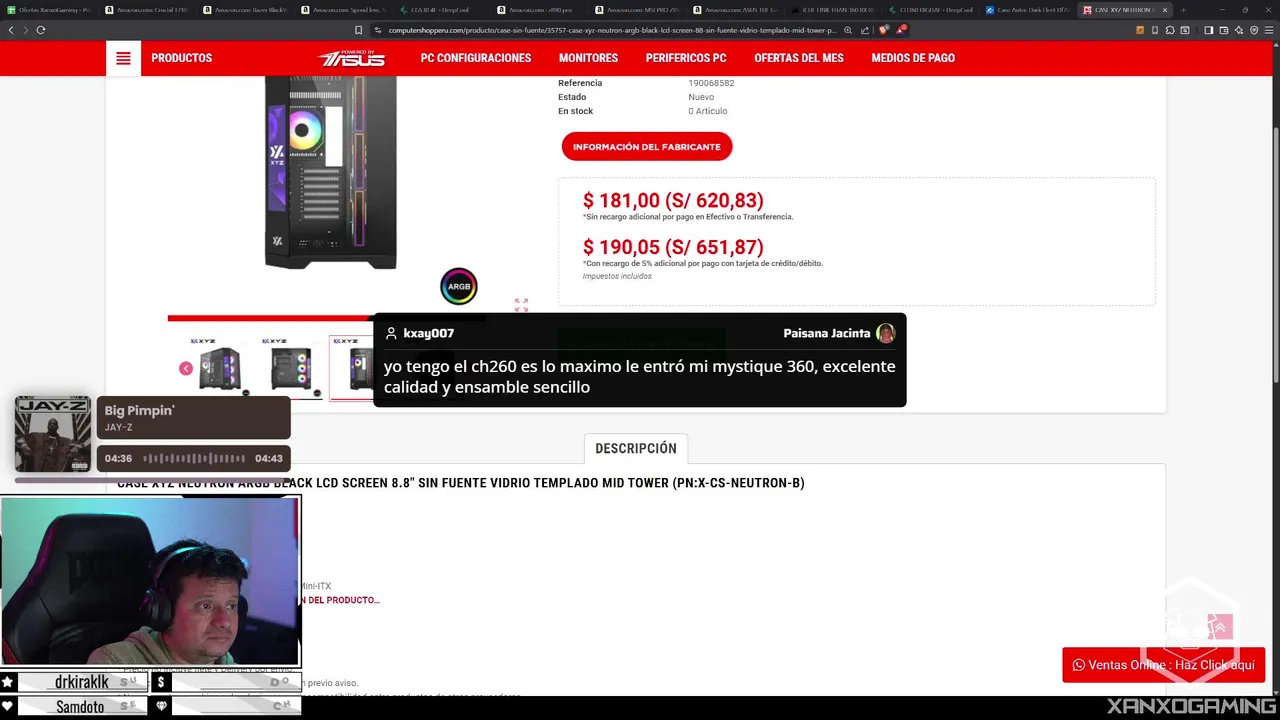Screen dimensions: 1280x720
Task: Open the browser hamburger menu at right
Action: point(1267,30)
